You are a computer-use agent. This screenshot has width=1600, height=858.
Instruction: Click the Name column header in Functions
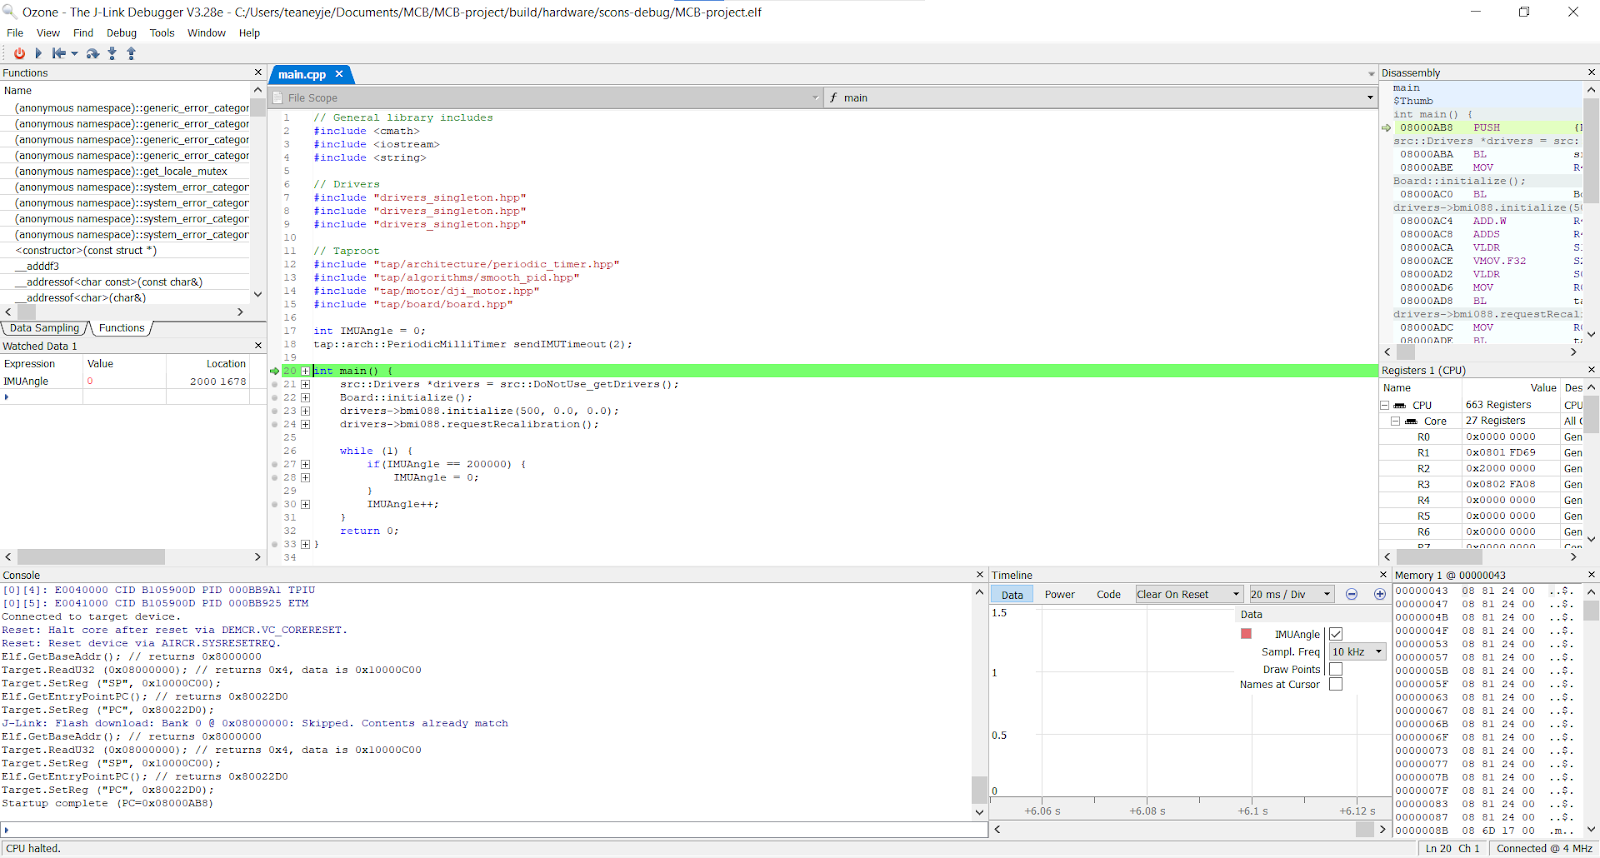[125, 90]
